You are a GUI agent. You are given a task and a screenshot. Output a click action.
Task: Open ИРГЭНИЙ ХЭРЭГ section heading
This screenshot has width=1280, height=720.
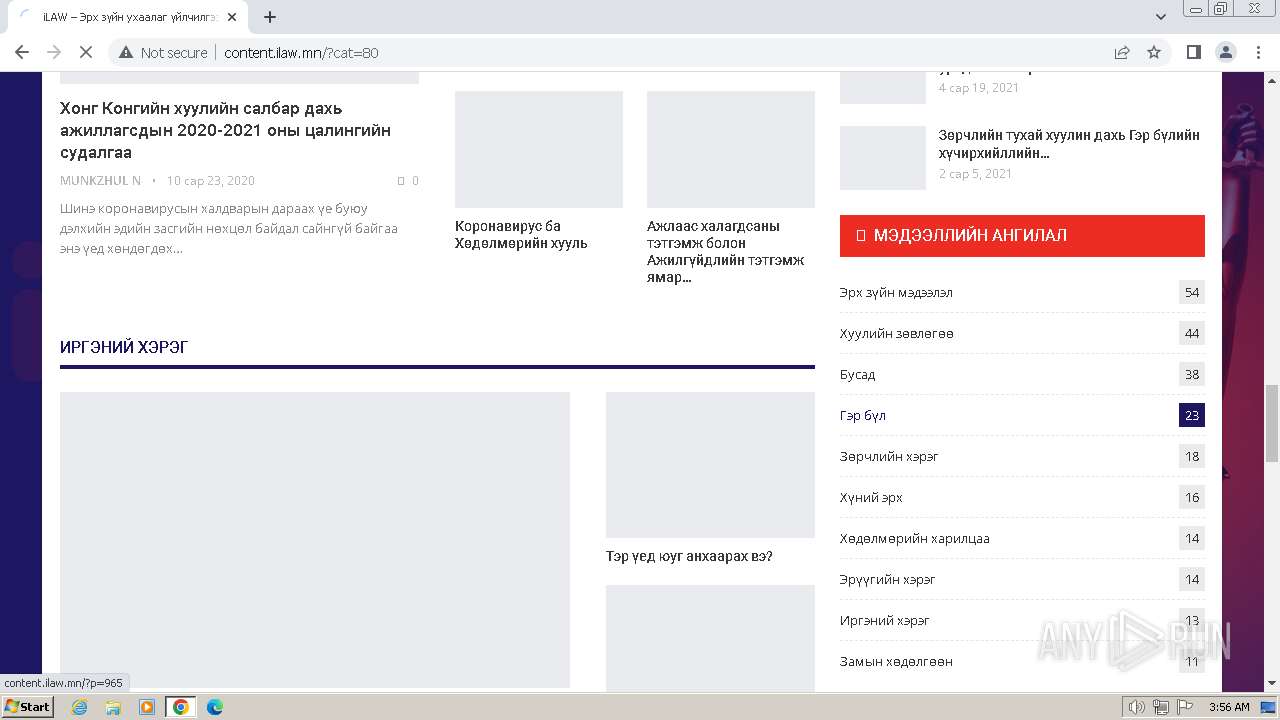click(x=124, y=347)
